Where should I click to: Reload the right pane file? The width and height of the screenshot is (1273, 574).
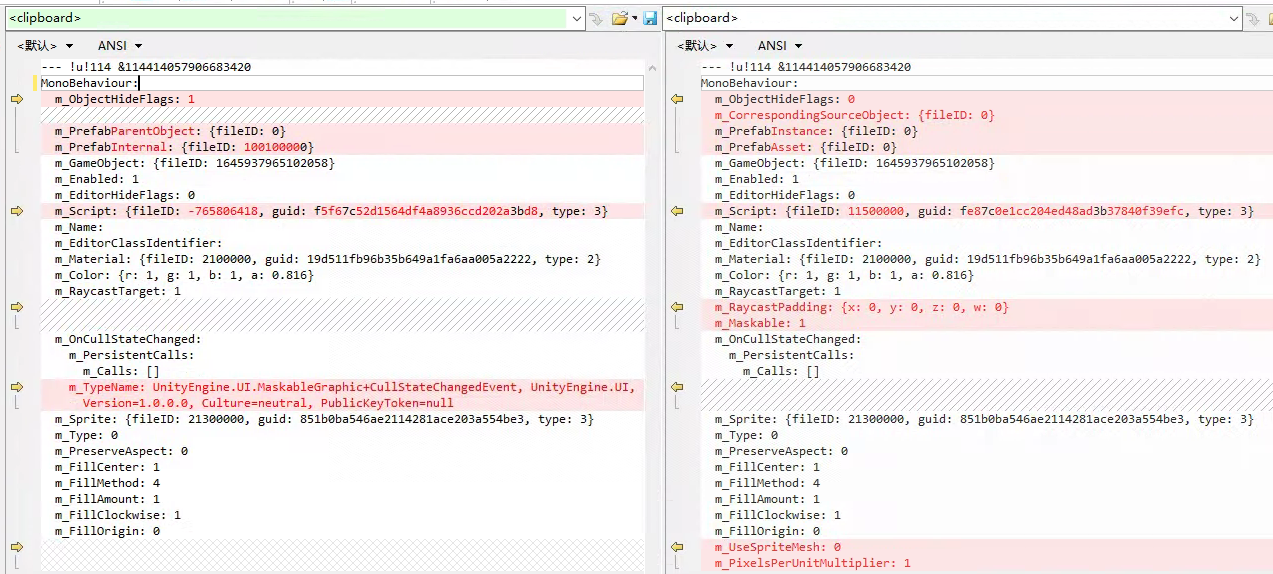[x=1252, y=18]
